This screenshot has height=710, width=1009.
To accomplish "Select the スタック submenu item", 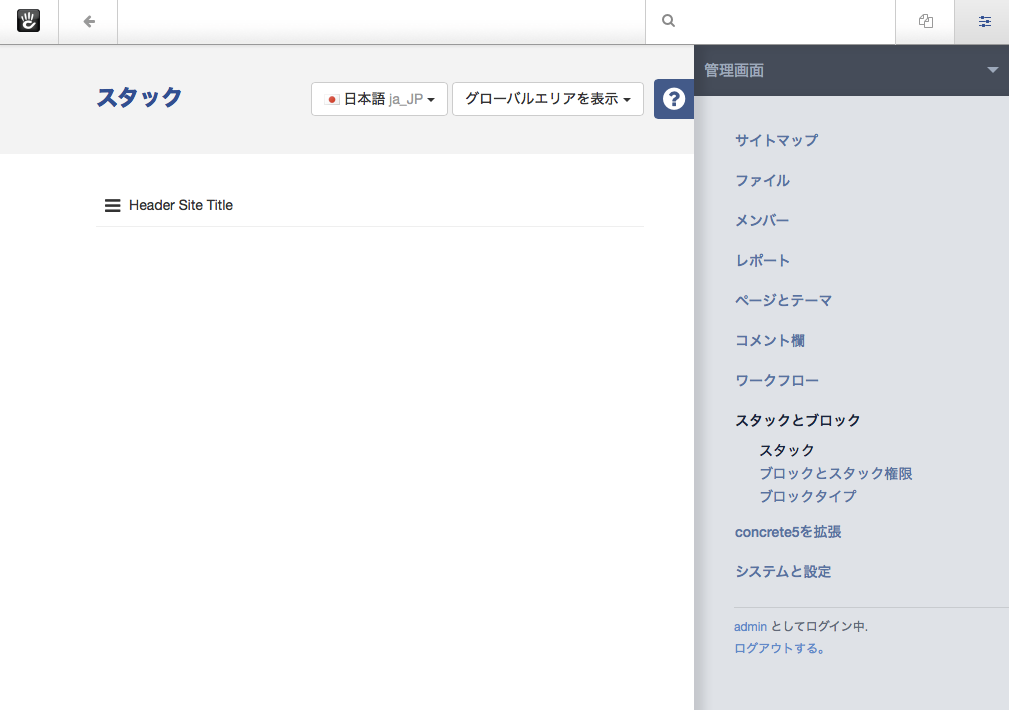I will [787, 450].
